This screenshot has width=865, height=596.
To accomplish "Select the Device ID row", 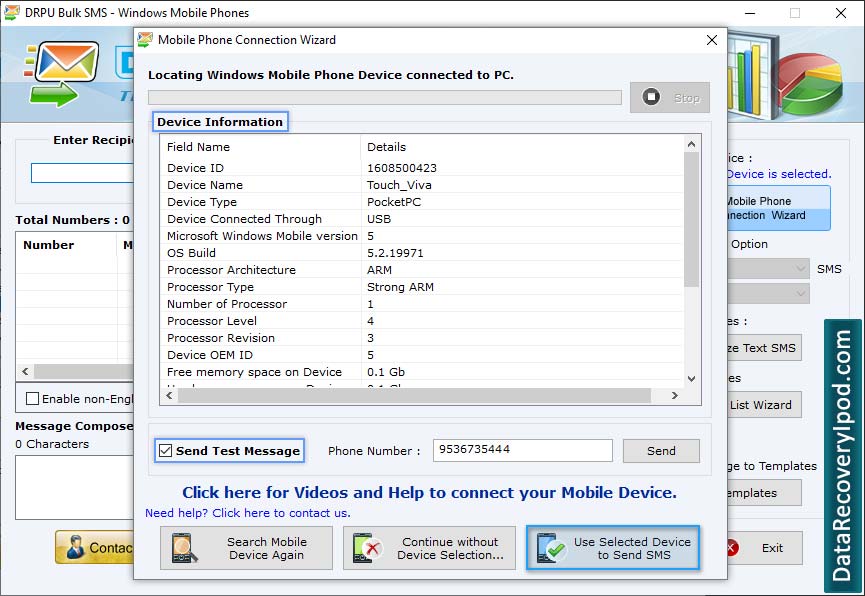I will 422,168.
